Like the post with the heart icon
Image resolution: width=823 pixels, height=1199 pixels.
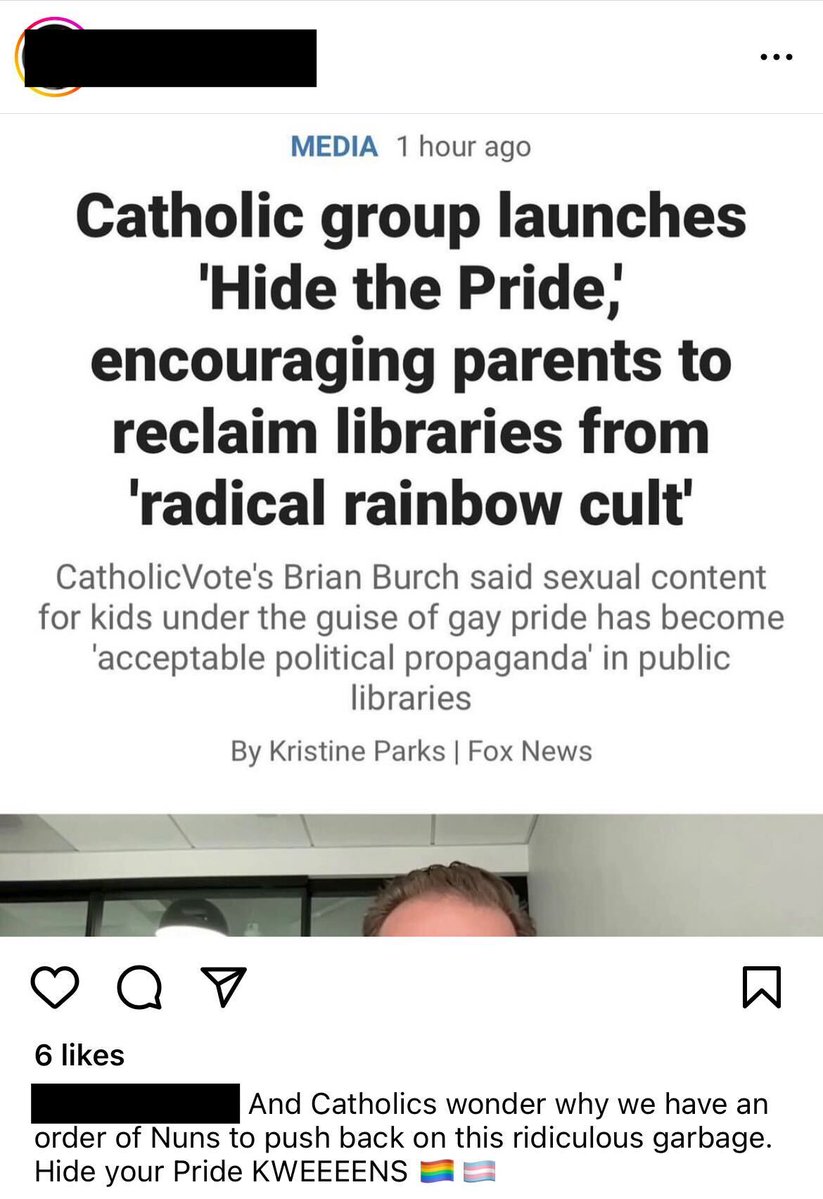coord(54,986)
